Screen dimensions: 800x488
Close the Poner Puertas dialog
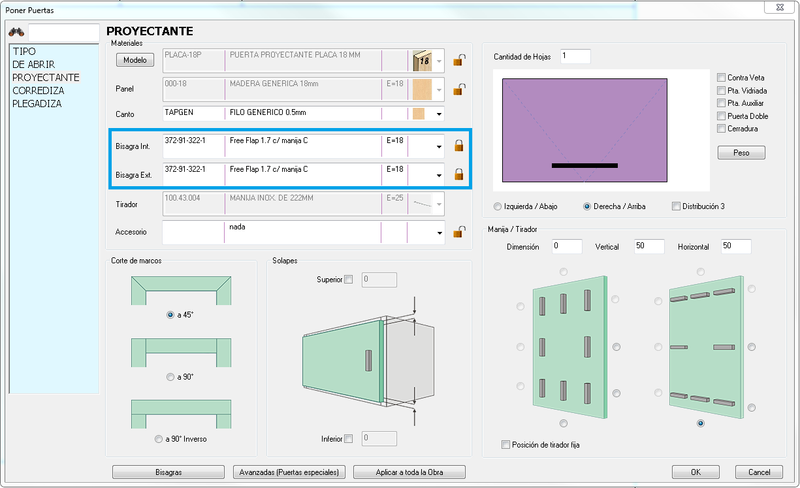point(779,8)
